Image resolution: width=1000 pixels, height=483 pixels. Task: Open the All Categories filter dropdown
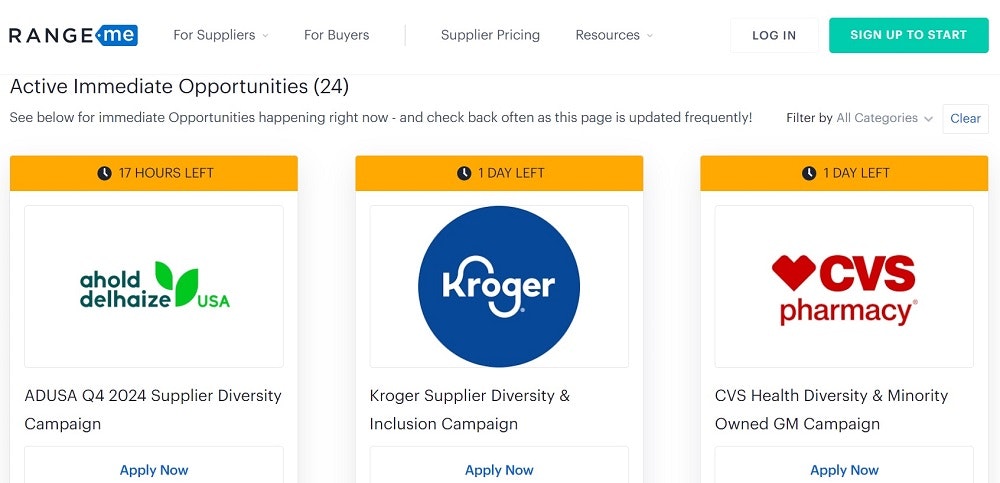pyautogui.click(x=884, y=118)
